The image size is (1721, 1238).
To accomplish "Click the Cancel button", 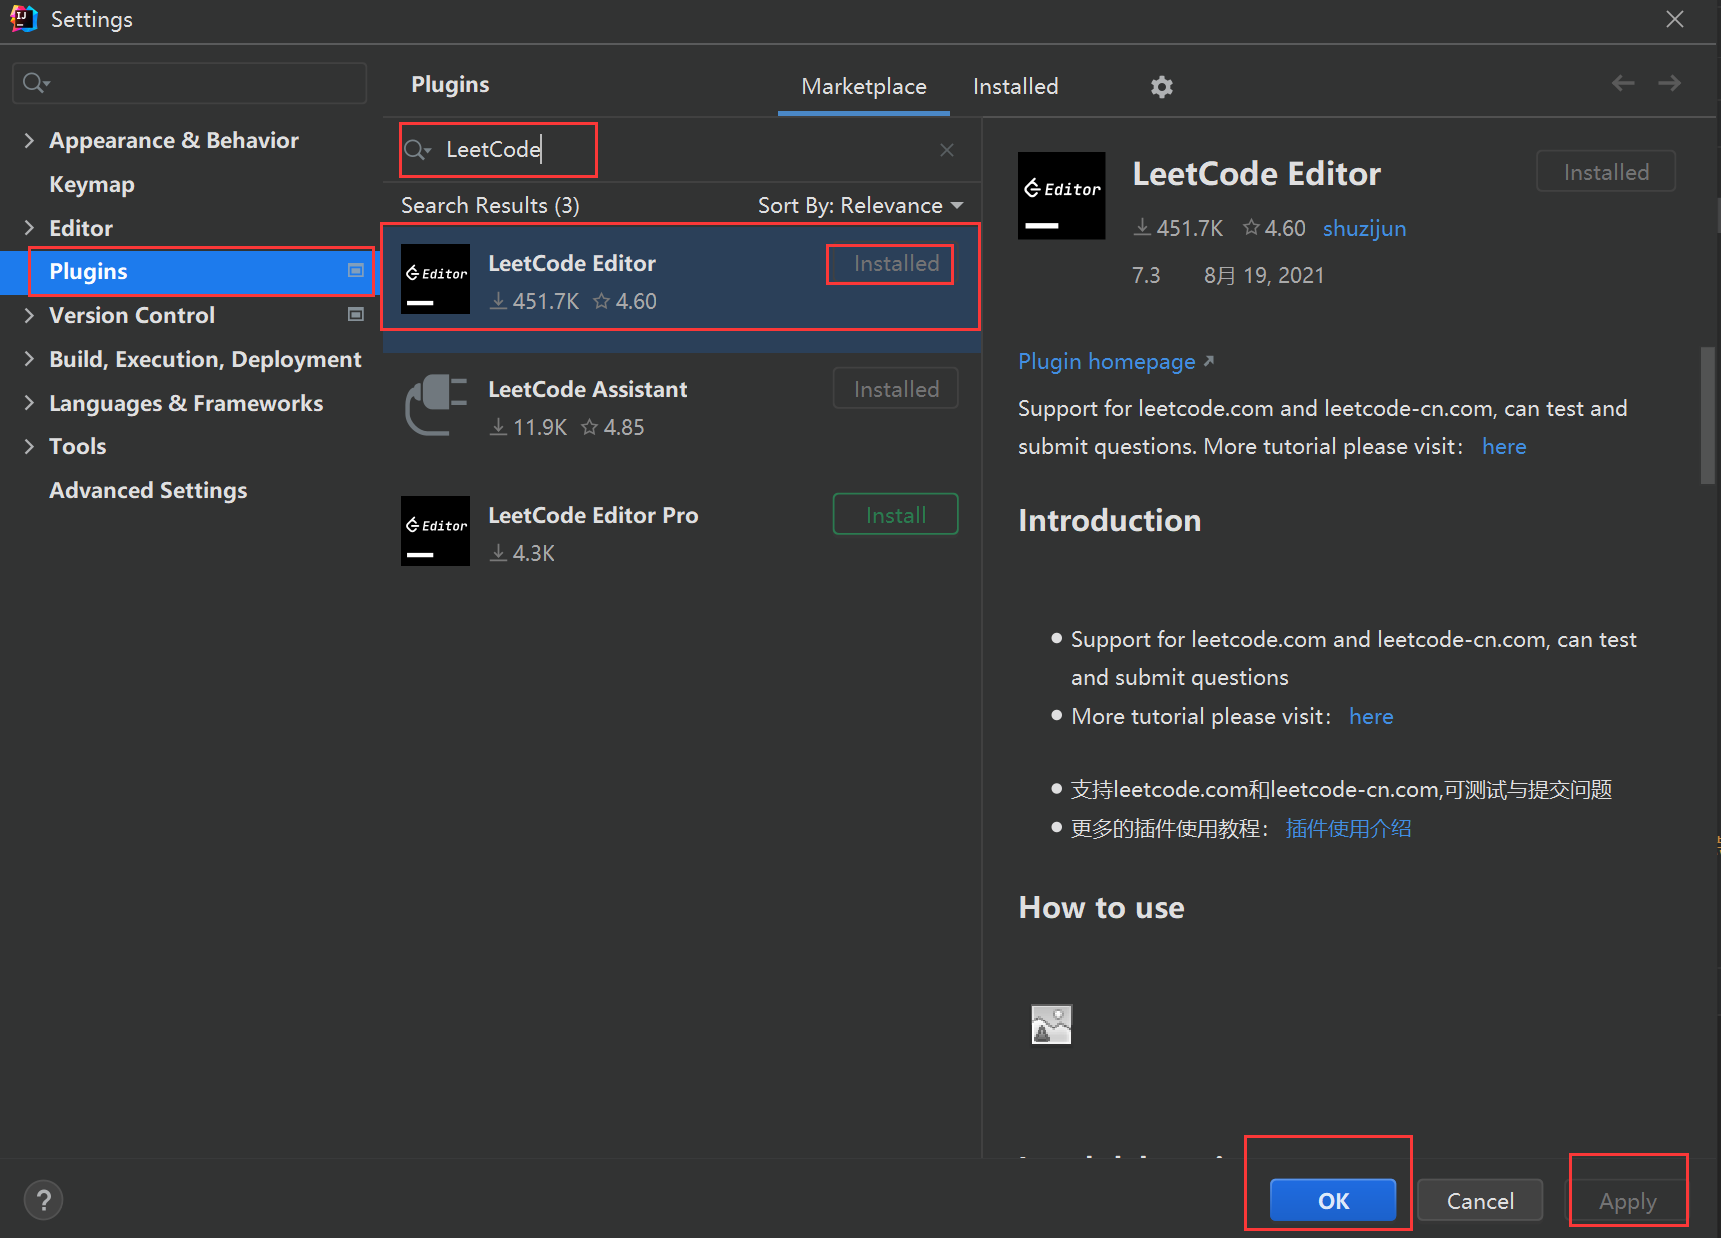I will click(1480, 1200).
